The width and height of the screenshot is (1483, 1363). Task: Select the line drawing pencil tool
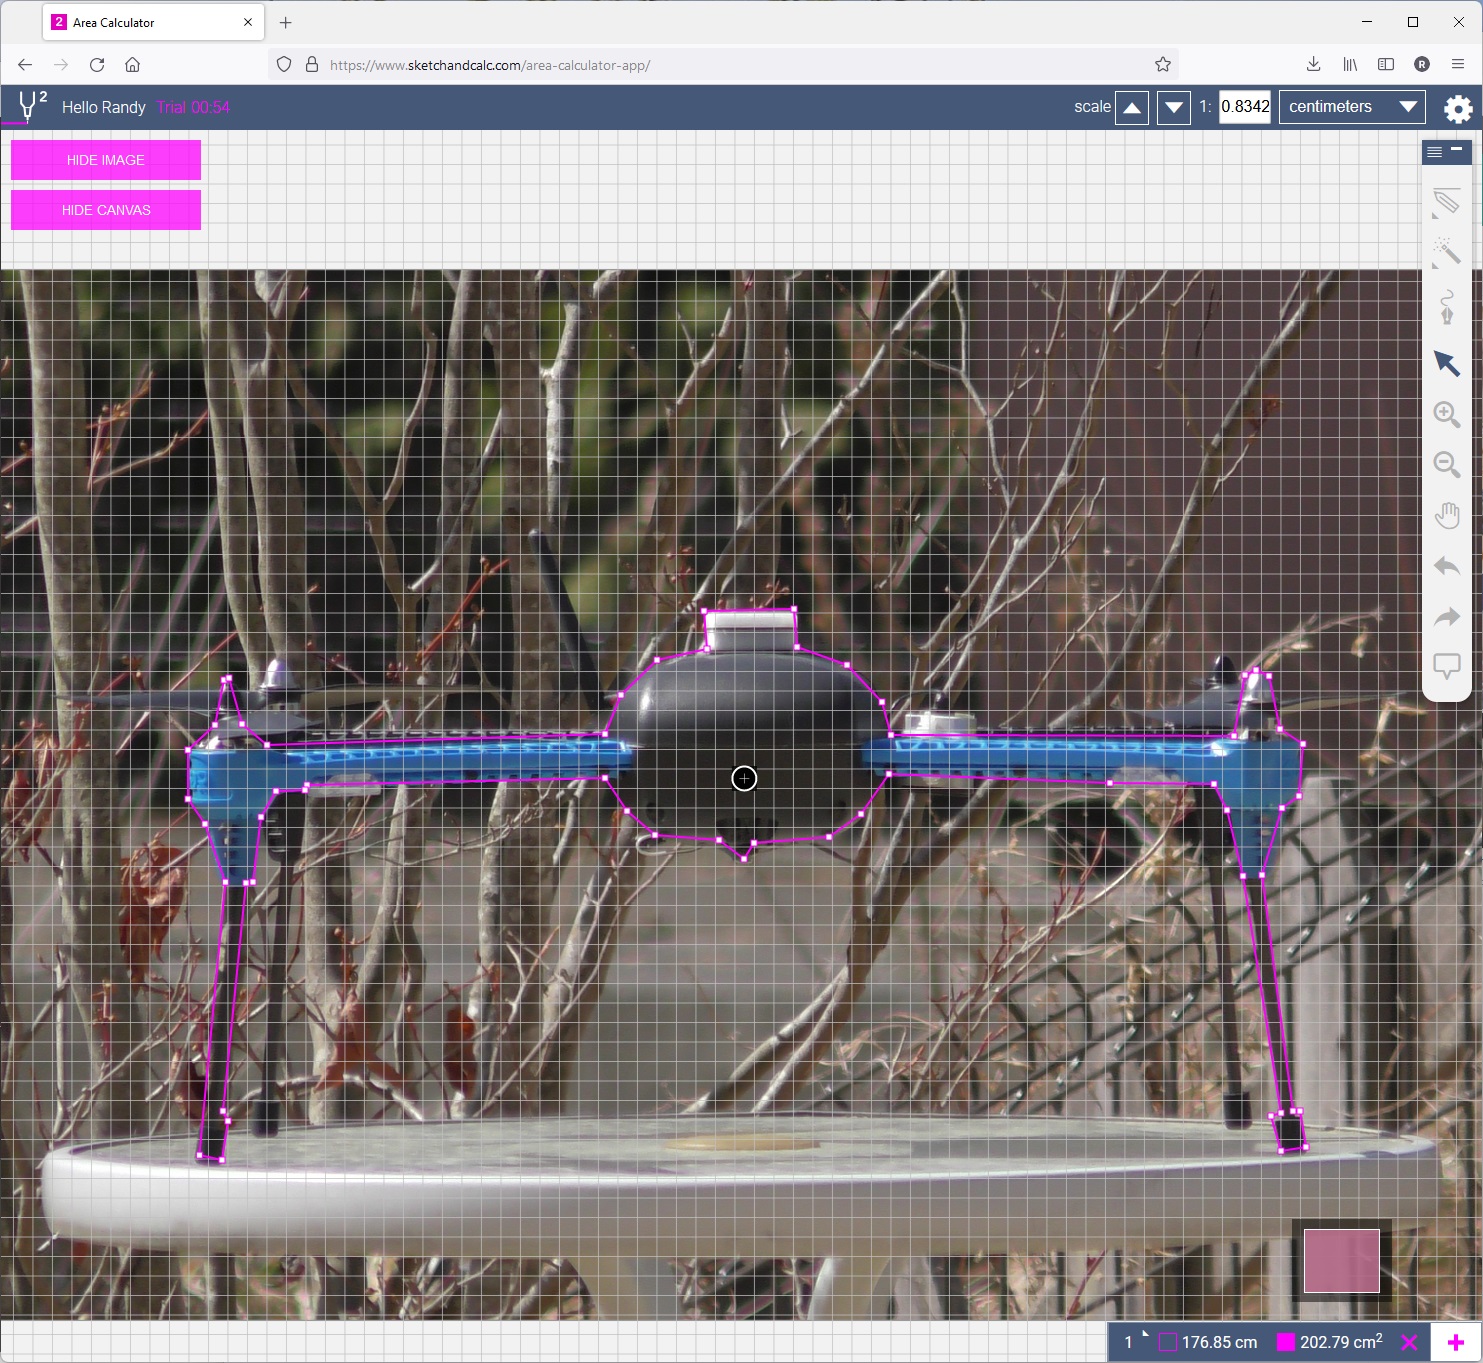point(1446,201)
